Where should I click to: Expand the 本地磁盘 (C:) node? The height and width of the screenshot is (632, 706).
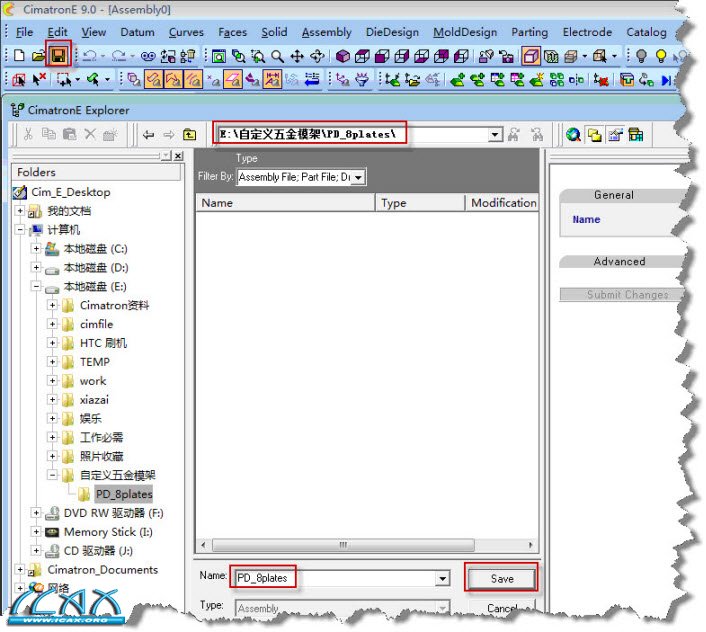click(36, 248)
